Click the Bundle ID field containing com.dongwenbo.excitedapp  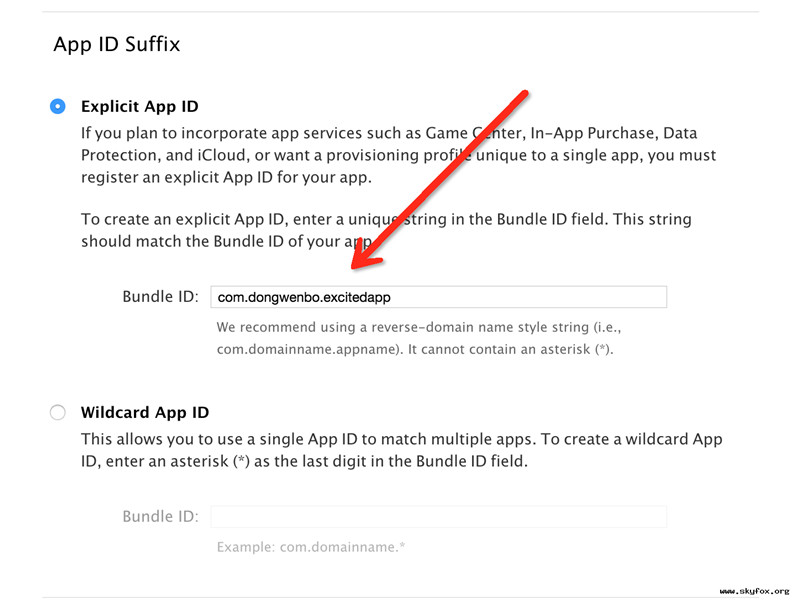(x=438, y=297)
